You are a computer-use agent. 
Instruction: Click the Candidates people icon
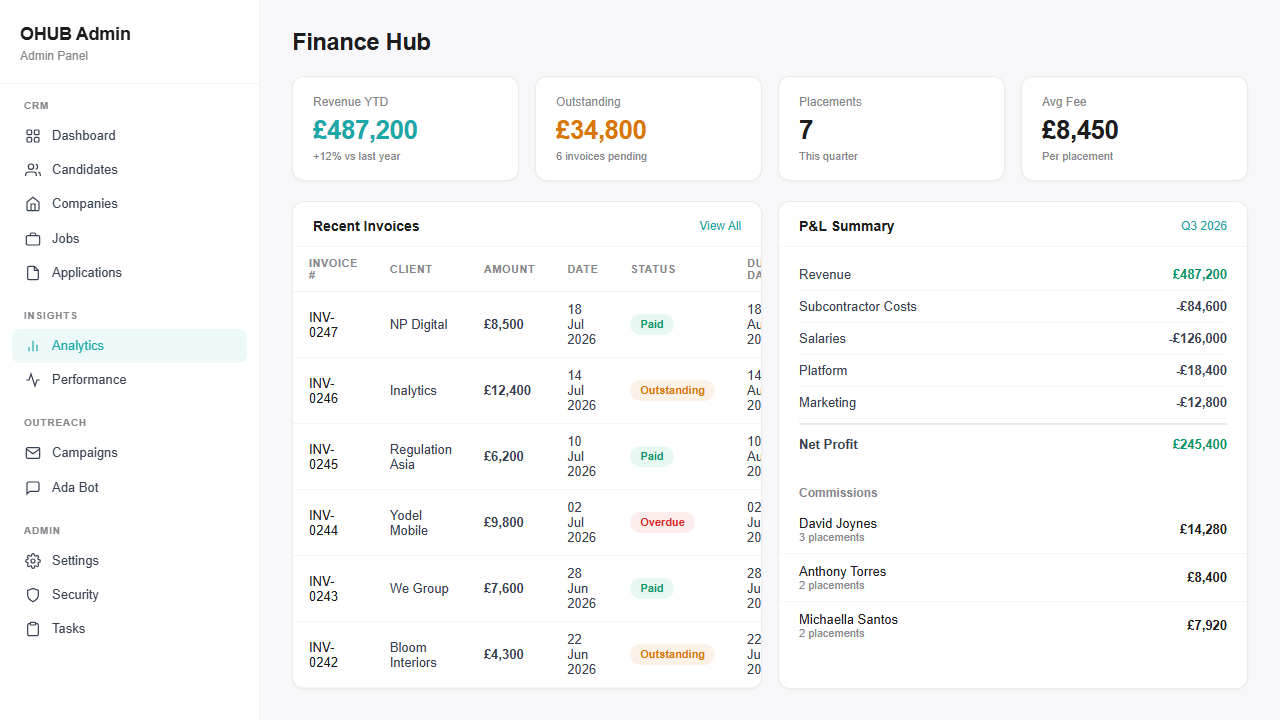pyautogui.click(x=33, y=170)
